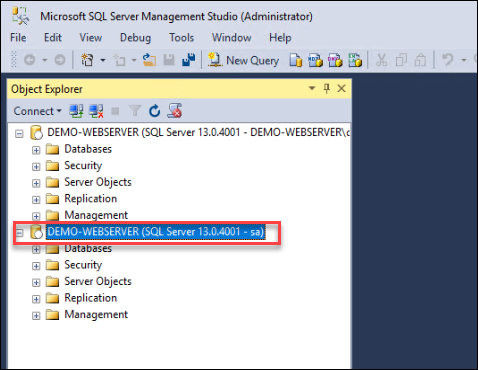The width and height of the screenshot is (478, 370).
Task: Open the New Project dropdown arrow
Action: click(x=103, y=60)
